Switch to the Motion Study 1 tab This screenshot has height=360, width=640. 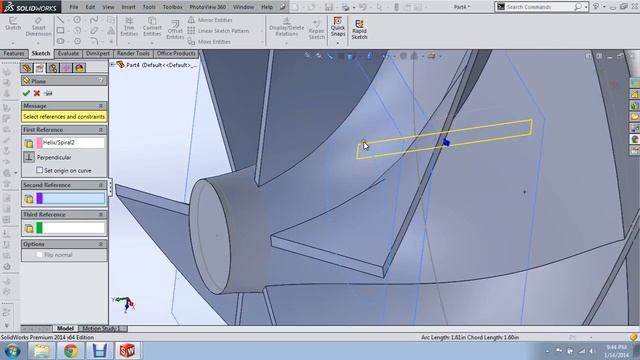(102, 328)
